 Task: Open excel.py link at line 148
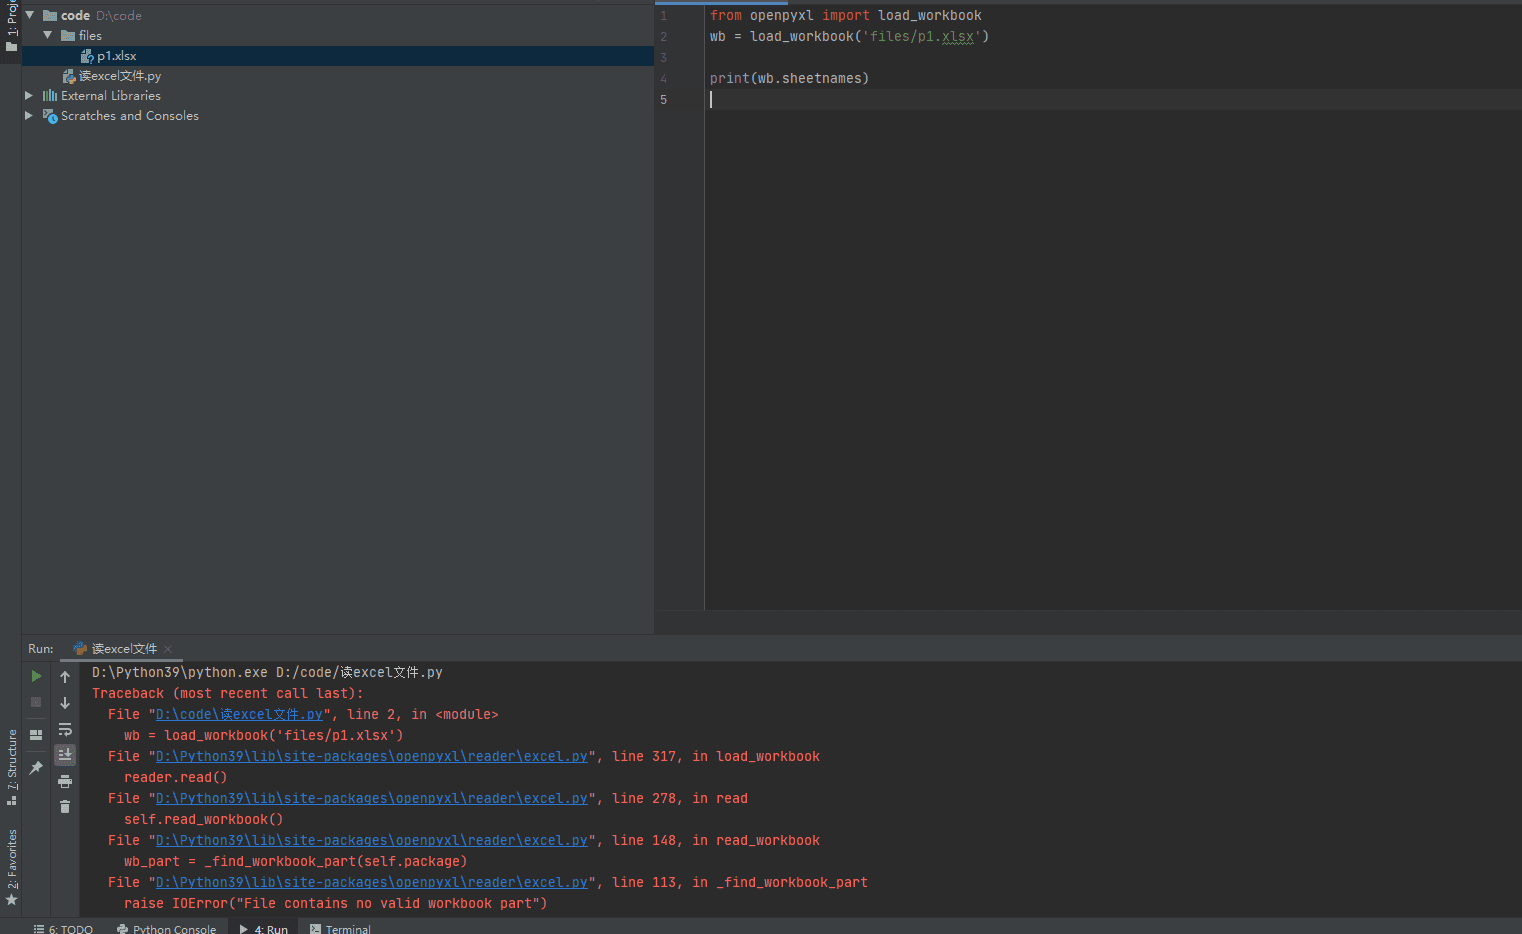(372, 840)
